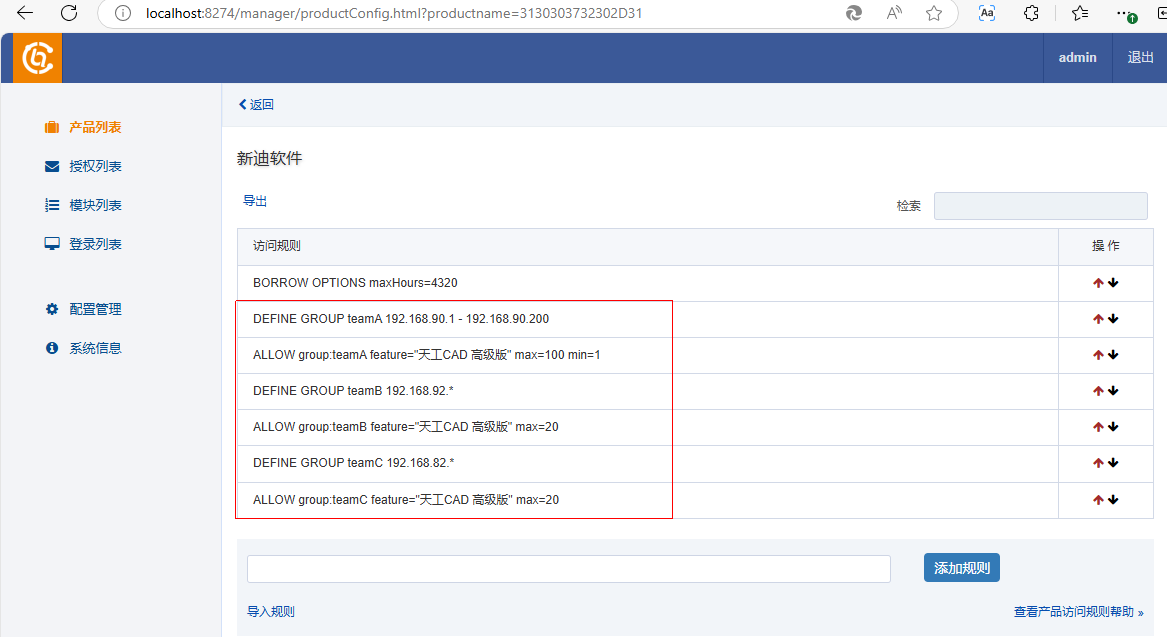Click 退出 to log out

tap(1140, 57)
